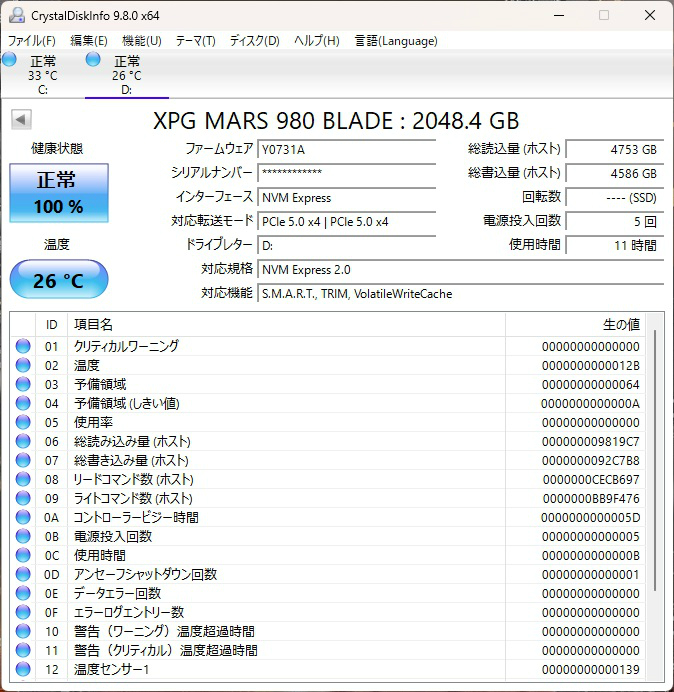Click raw value 0000000CECB697

591,479
